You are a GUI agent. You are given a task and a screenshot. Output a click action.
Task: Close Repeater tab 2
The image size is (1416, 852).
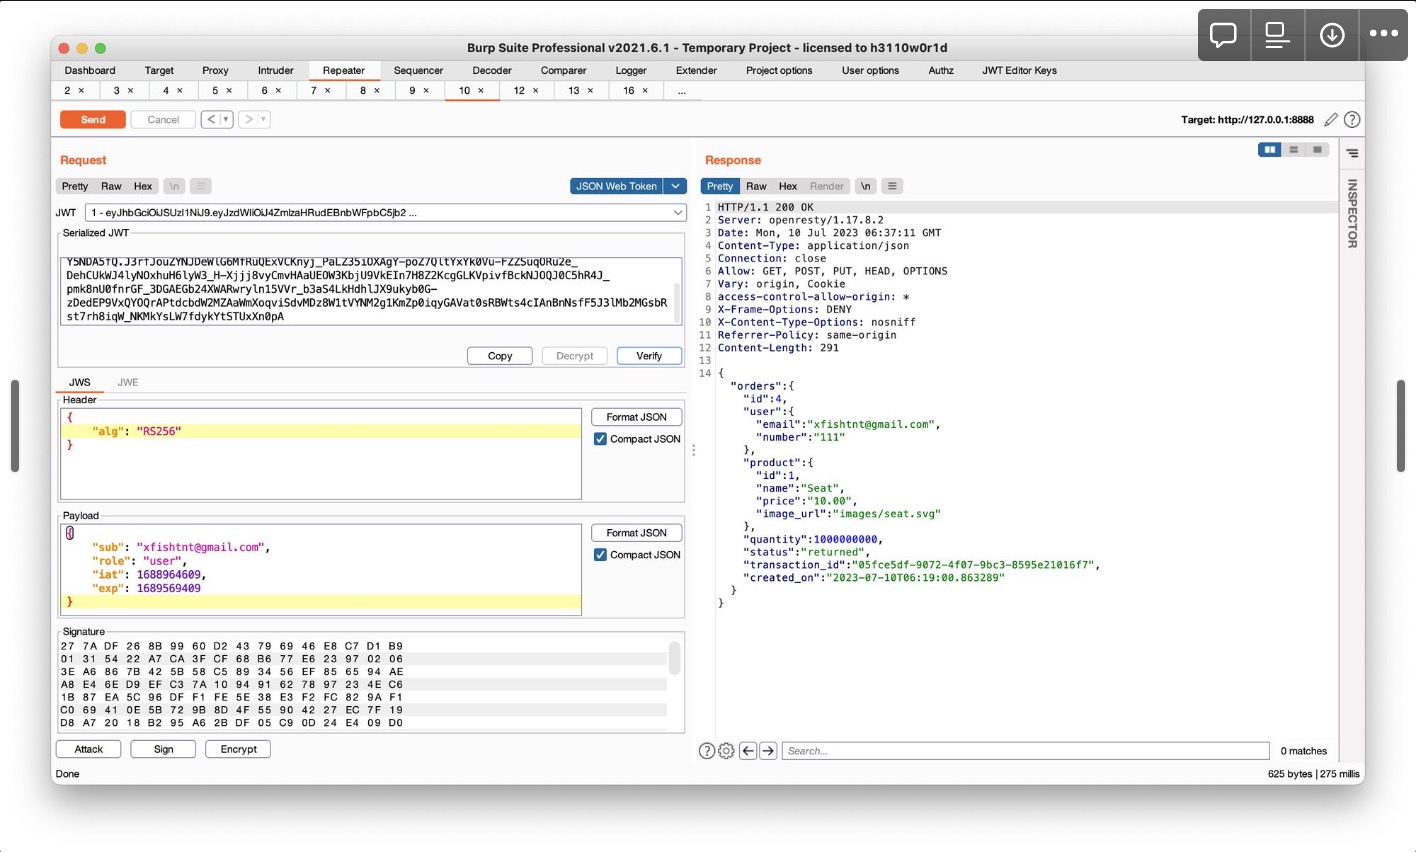82,91
